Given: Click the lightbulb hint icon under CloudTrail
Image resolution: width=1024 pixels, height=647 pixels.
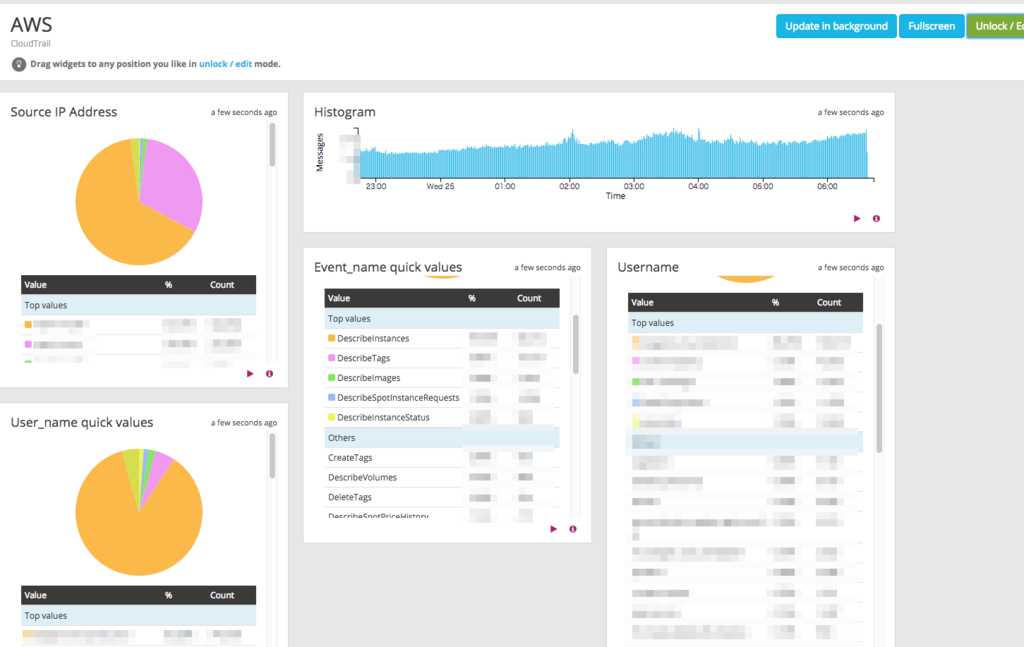Looking at the screenshot, I should [x=19, y=64].
